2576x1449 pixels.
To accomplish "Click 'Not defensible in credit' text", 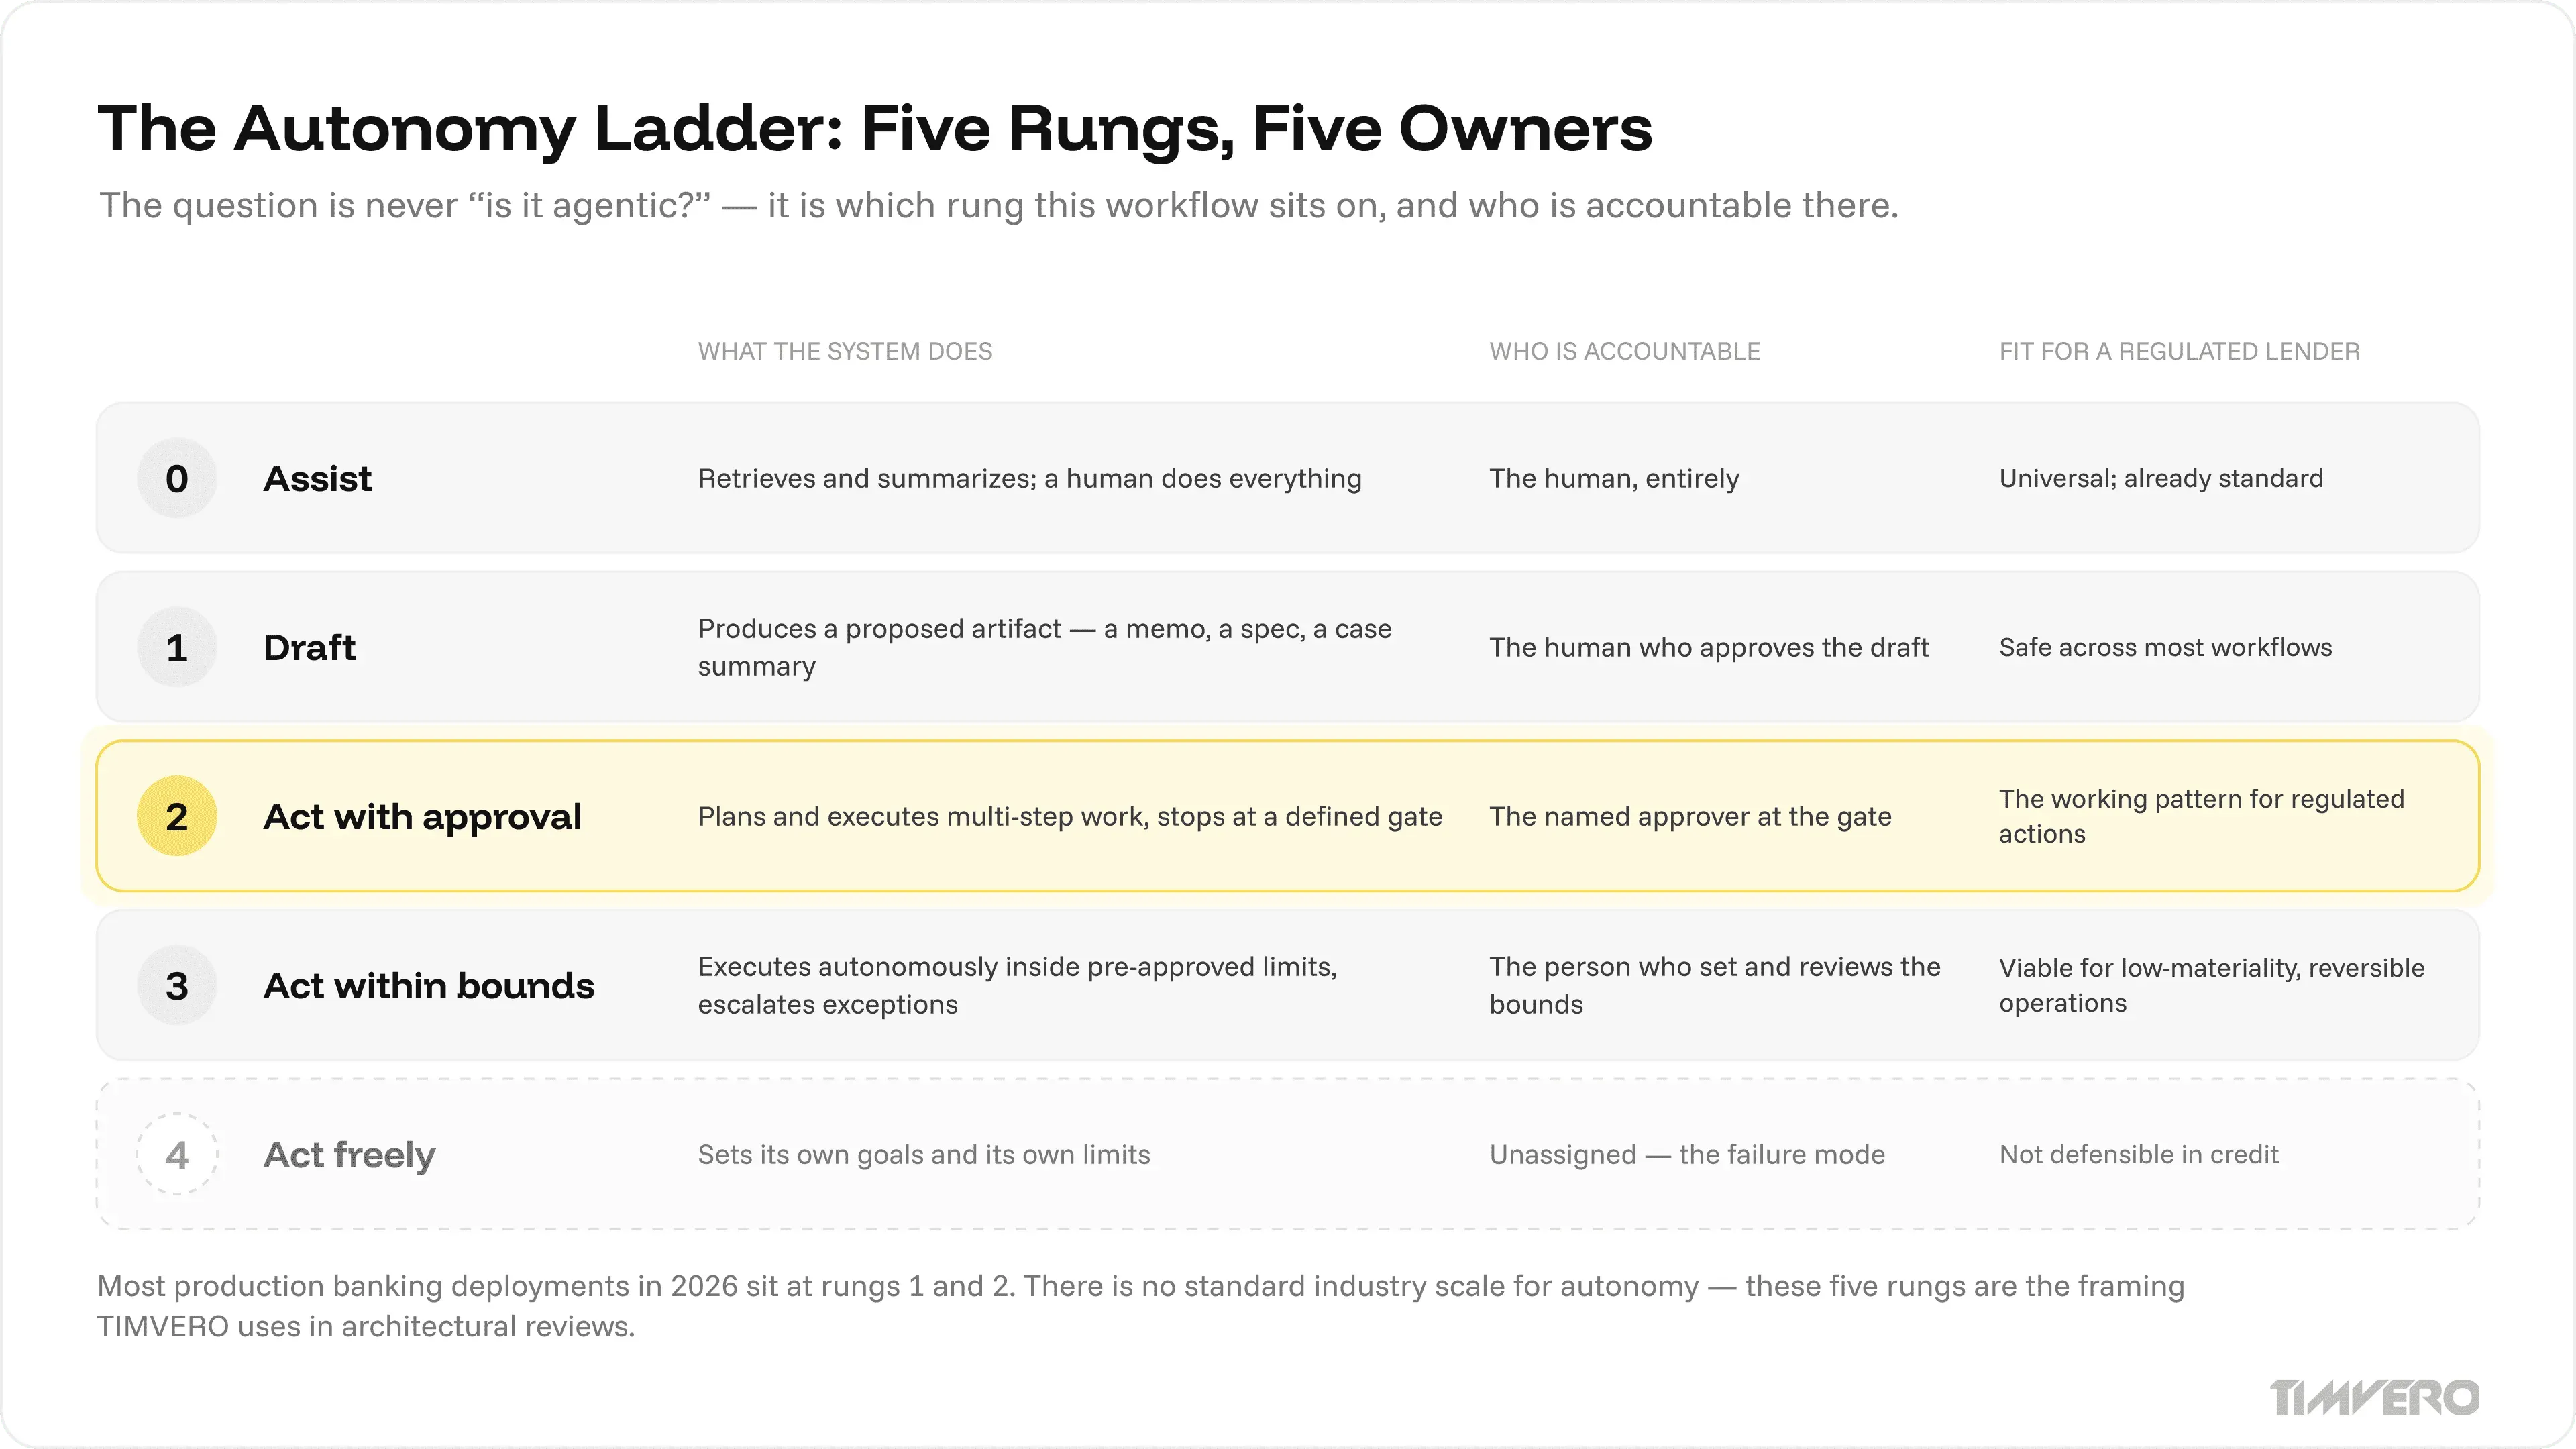I will (2138, 1155).
